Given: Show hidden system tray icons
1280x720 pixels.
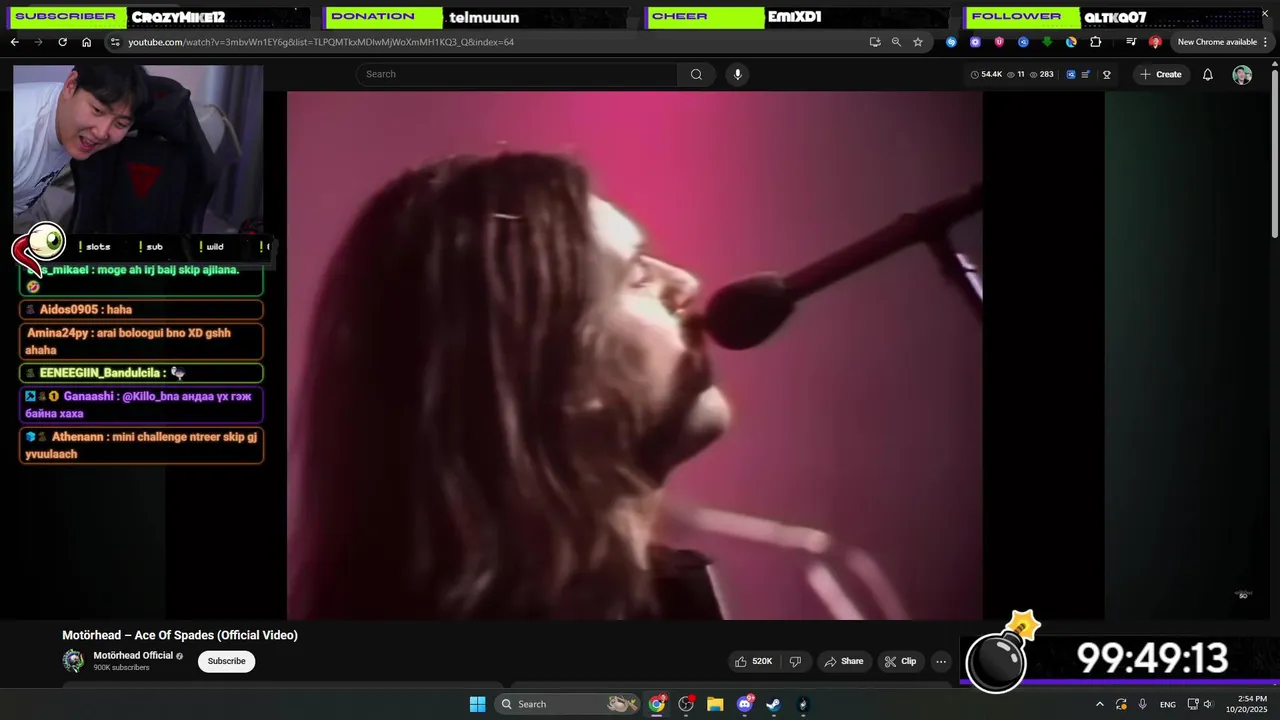Looking at the screenshot, I should [1099, 704].
